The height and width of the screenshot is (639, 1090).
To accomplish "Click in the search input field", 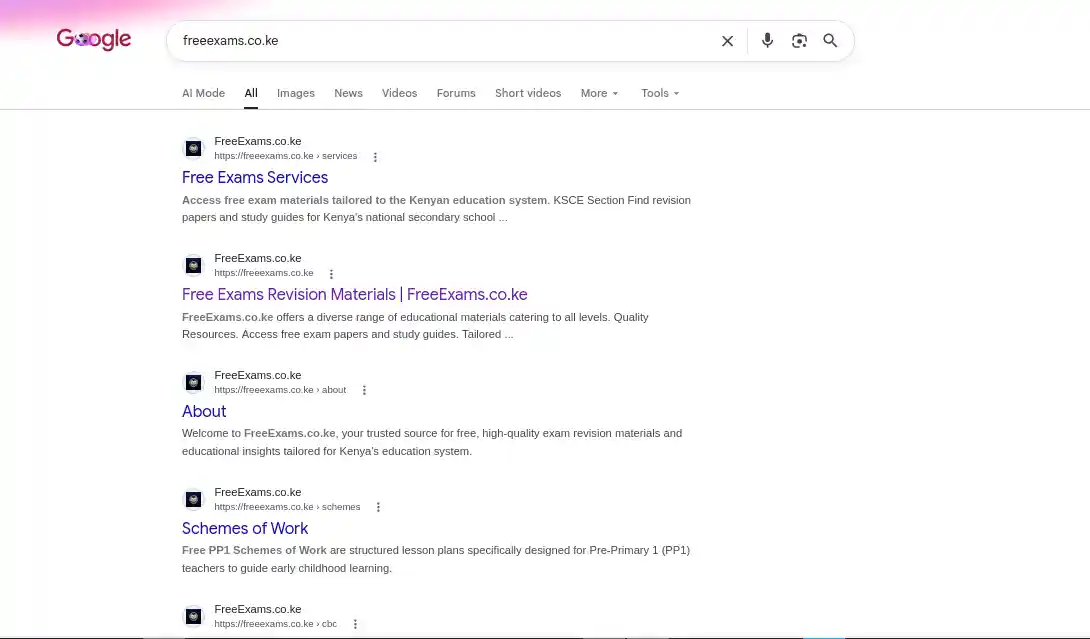I will click(x=445, y=40).
